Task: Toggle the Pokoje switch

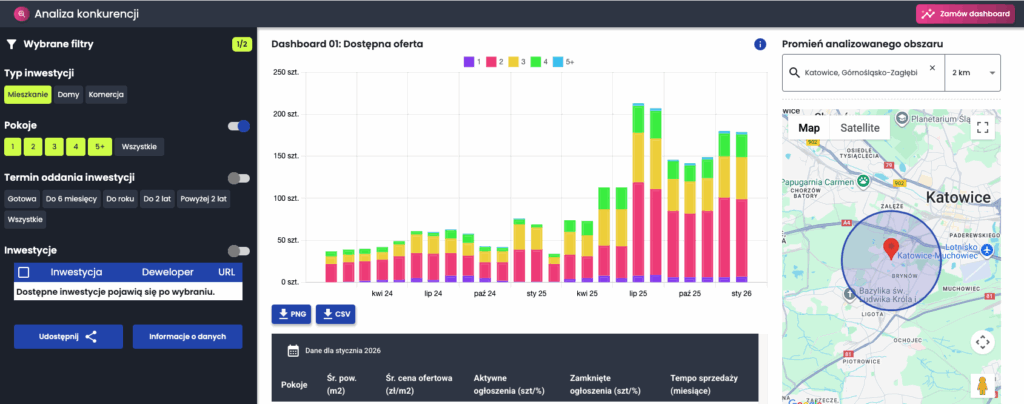Action: (238, 126)
